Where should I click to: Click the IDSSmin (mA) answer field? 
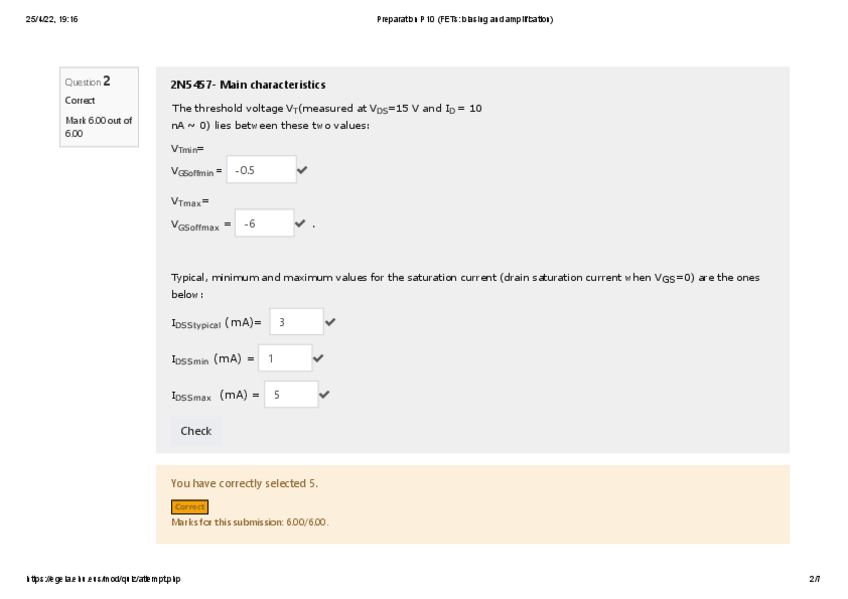(x=286, y=358)
